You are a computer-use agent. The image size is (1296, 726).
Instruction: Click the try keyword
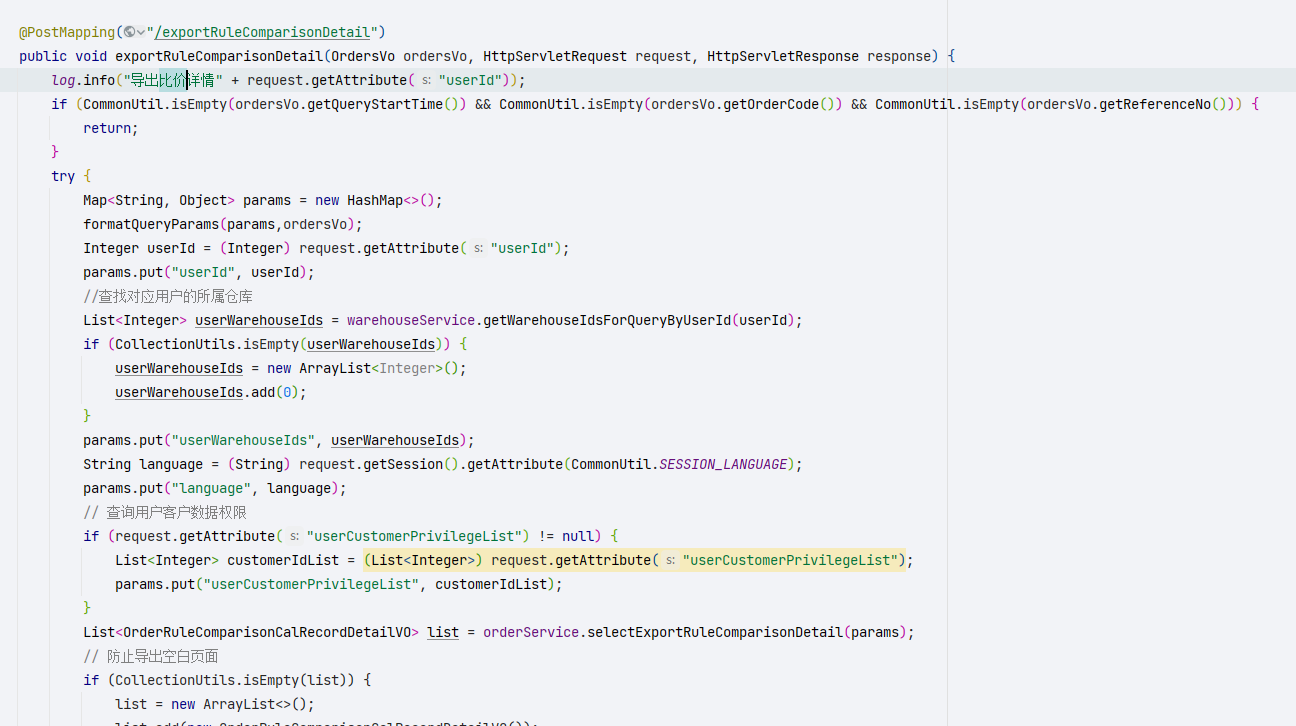[x=63, y=176]
